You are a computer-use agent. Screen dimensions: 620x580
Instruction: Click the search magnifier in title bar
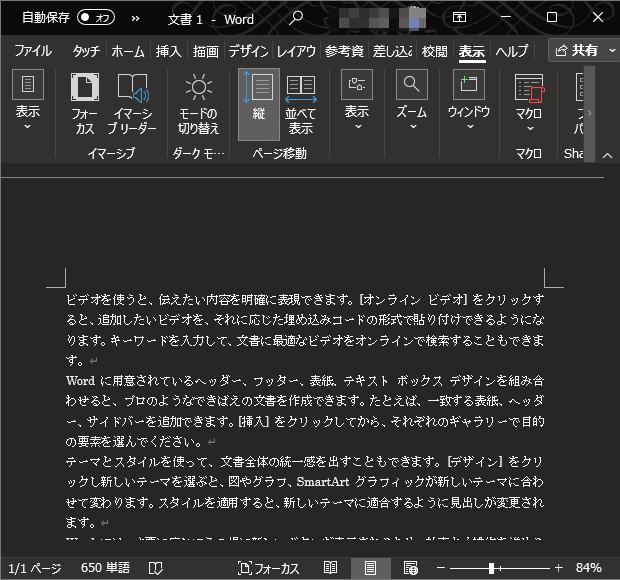296,18
